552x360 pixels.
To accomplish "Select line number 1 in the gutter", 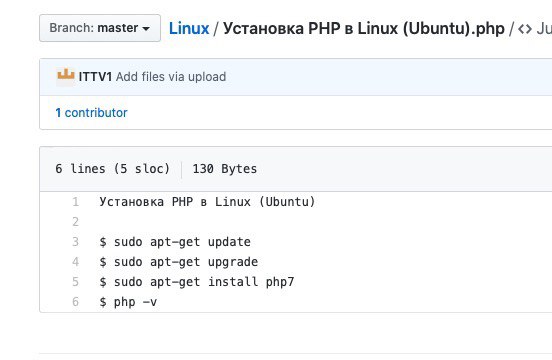I will (x=75, y=202).
